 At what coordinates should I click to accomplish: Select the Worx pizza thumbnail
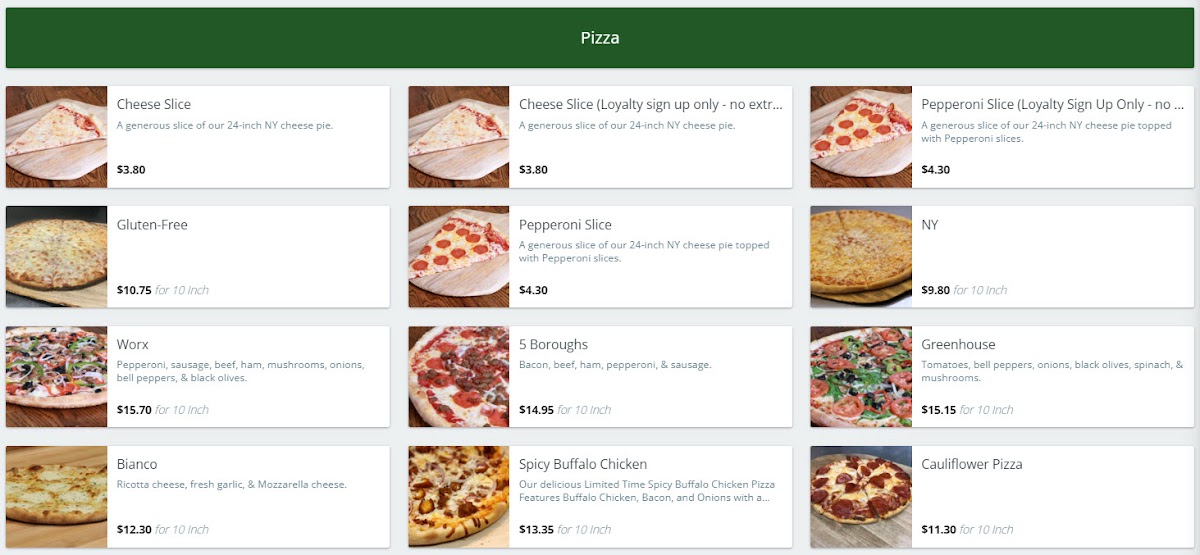click(56, 377)
